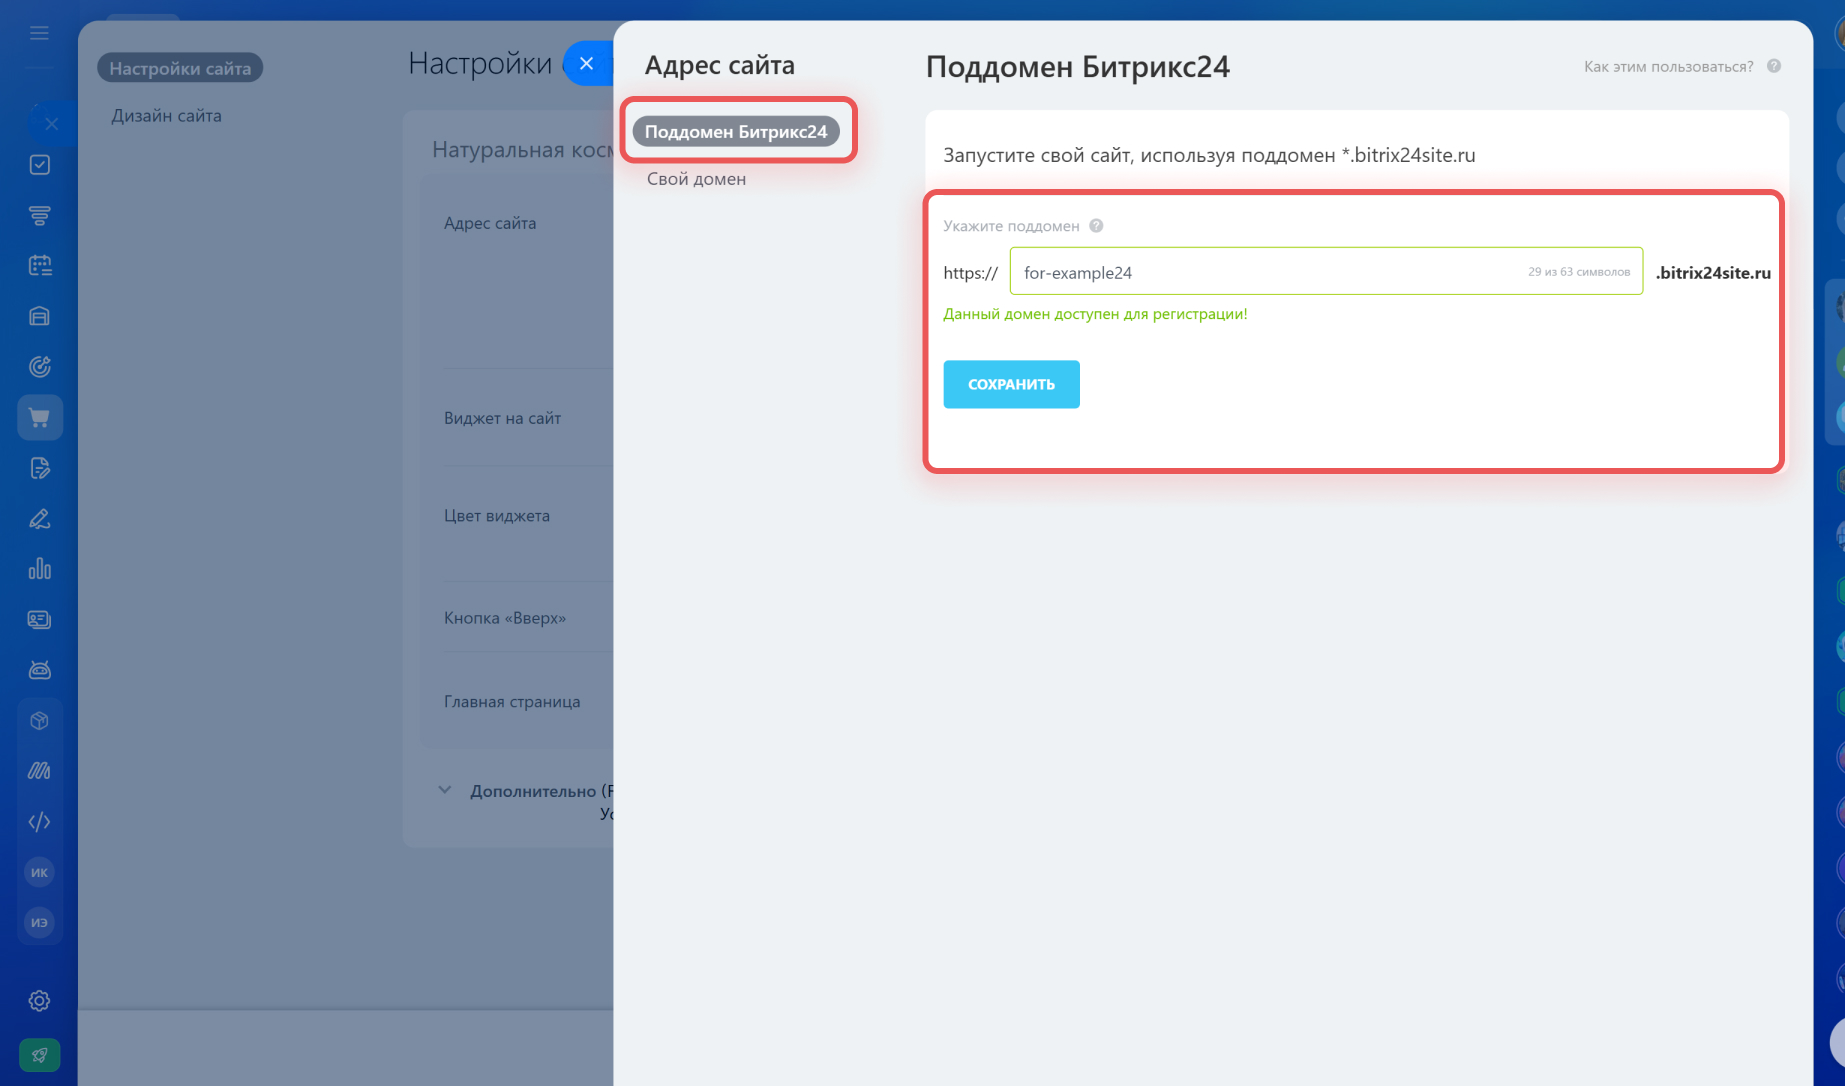Click the Виджет на сайт row label
The image size is (1845, 1086).
click(x=502, y=418)
